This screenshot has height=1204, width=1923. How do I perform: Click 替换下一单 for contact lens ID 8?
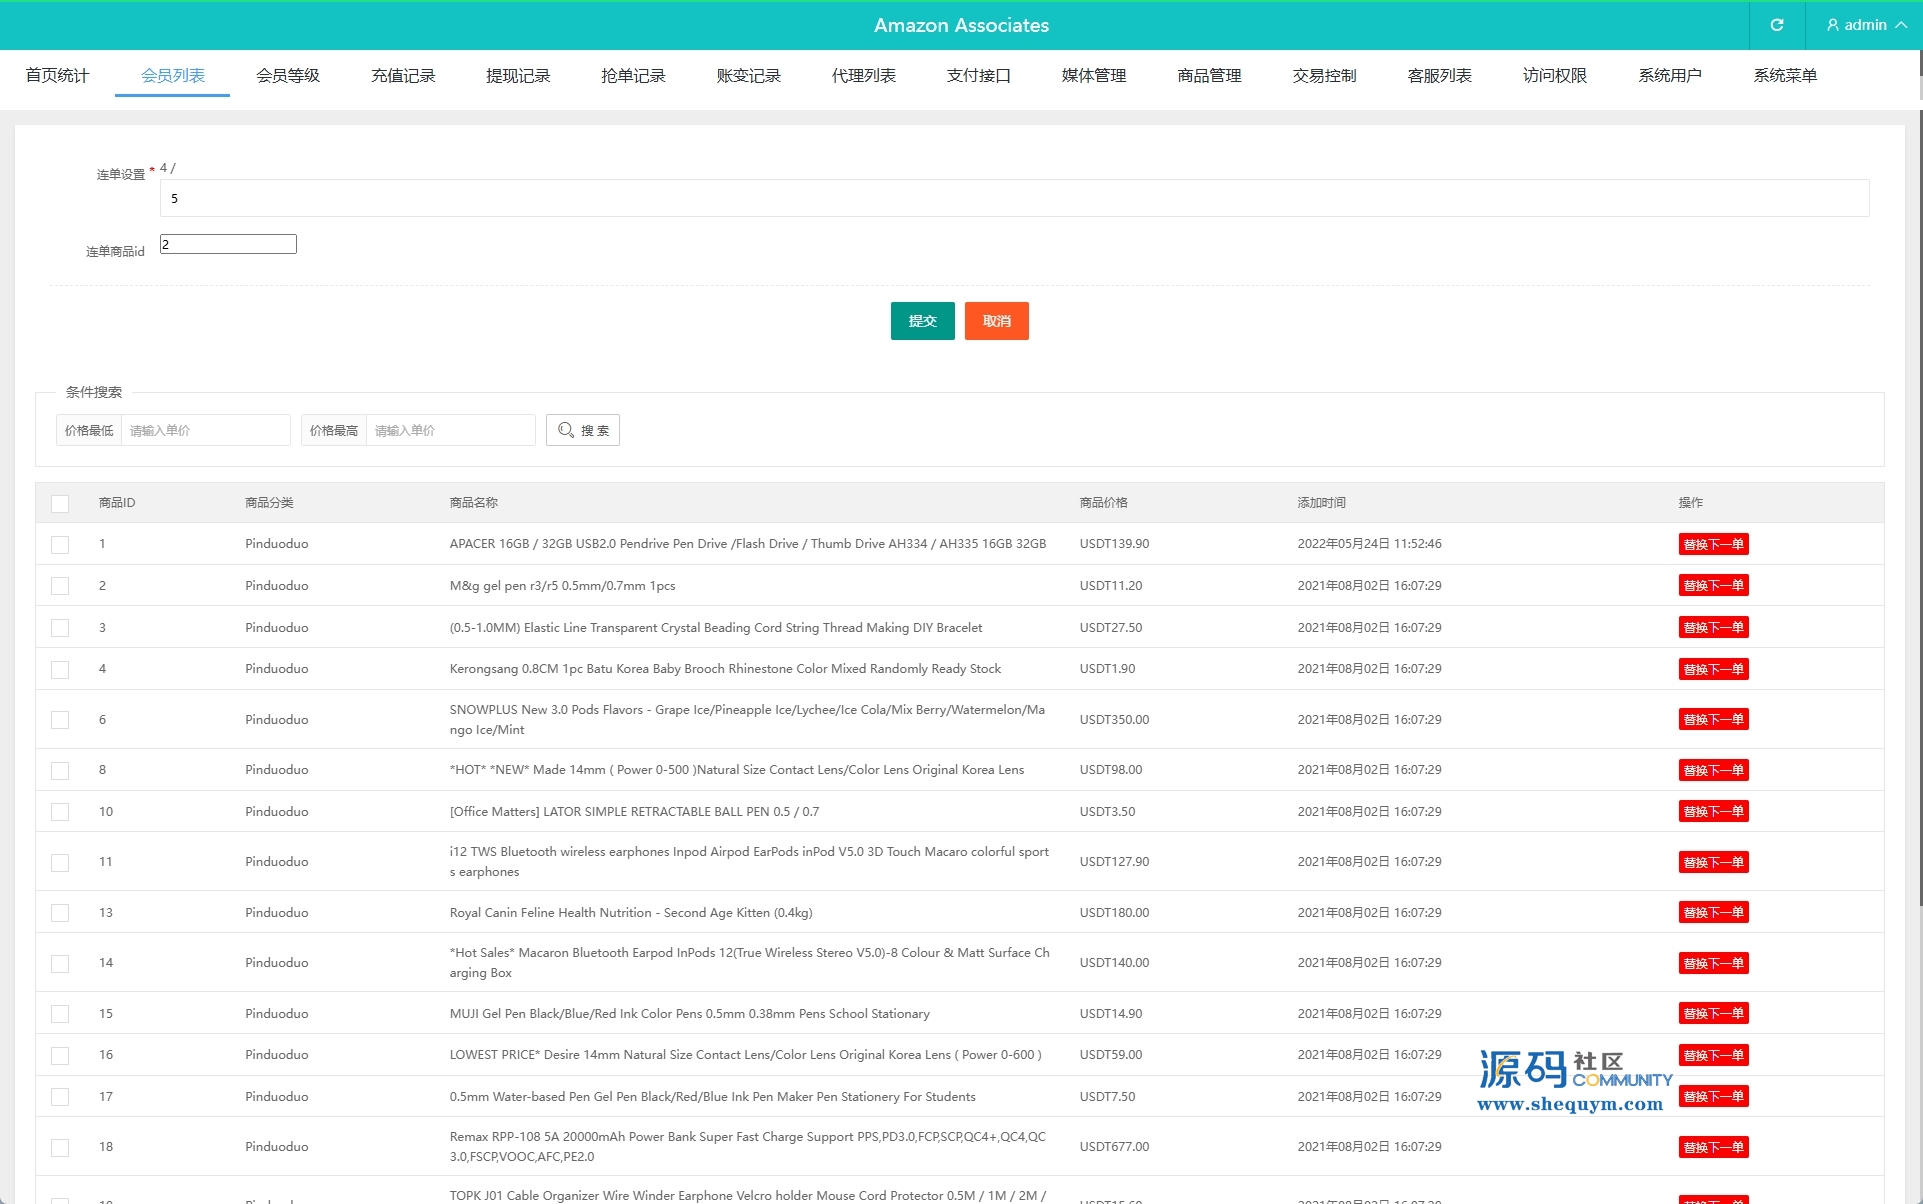coord(1713,770)
